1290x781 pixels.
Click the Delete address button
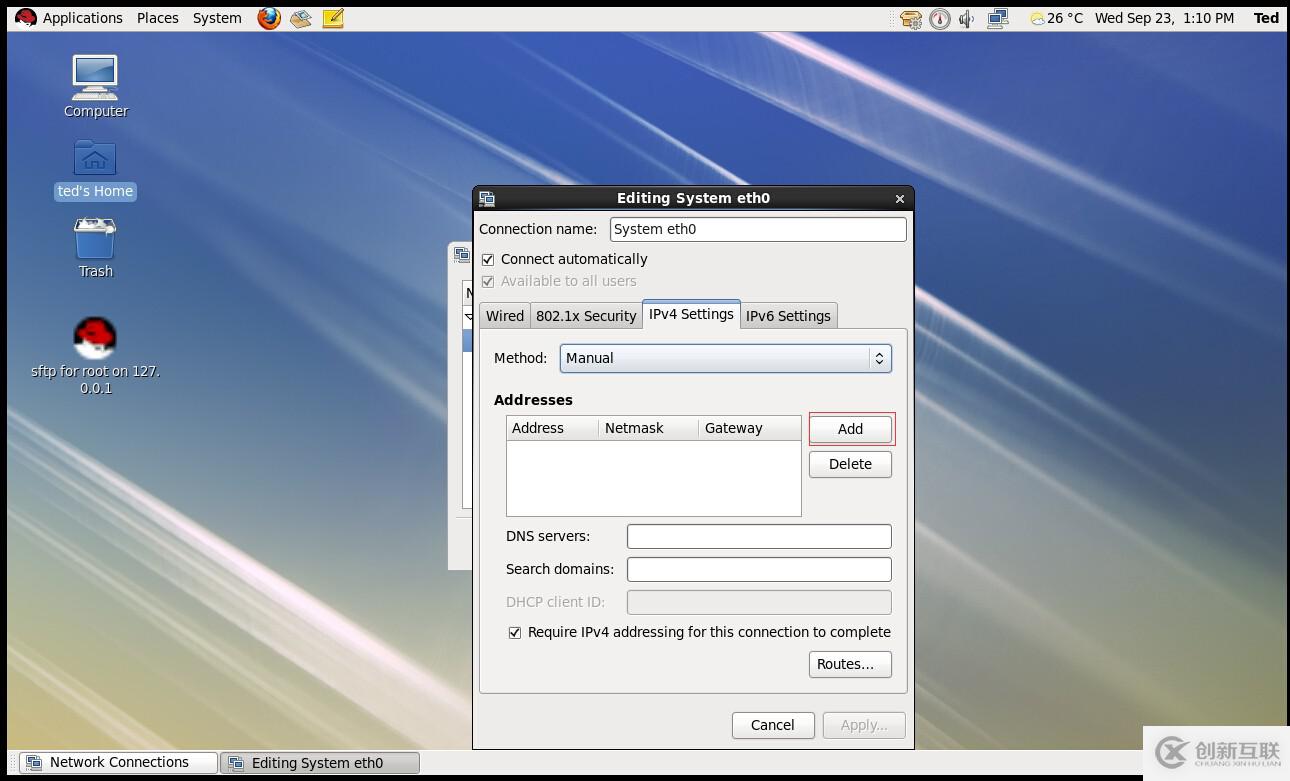[x=850, y=464]
